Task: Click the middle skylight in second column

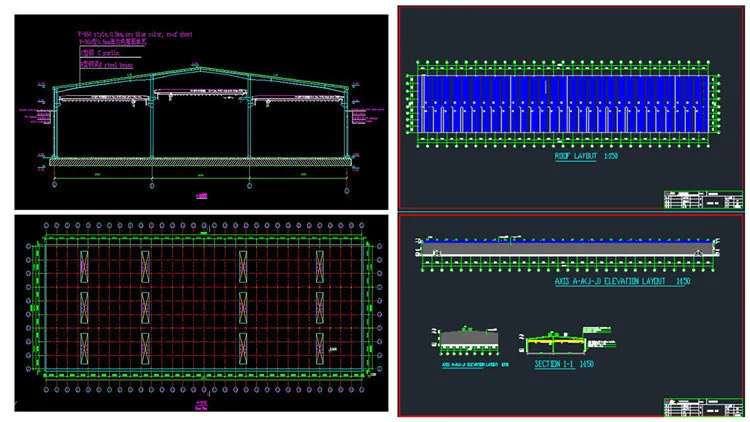Action: [x=146, y=307]
